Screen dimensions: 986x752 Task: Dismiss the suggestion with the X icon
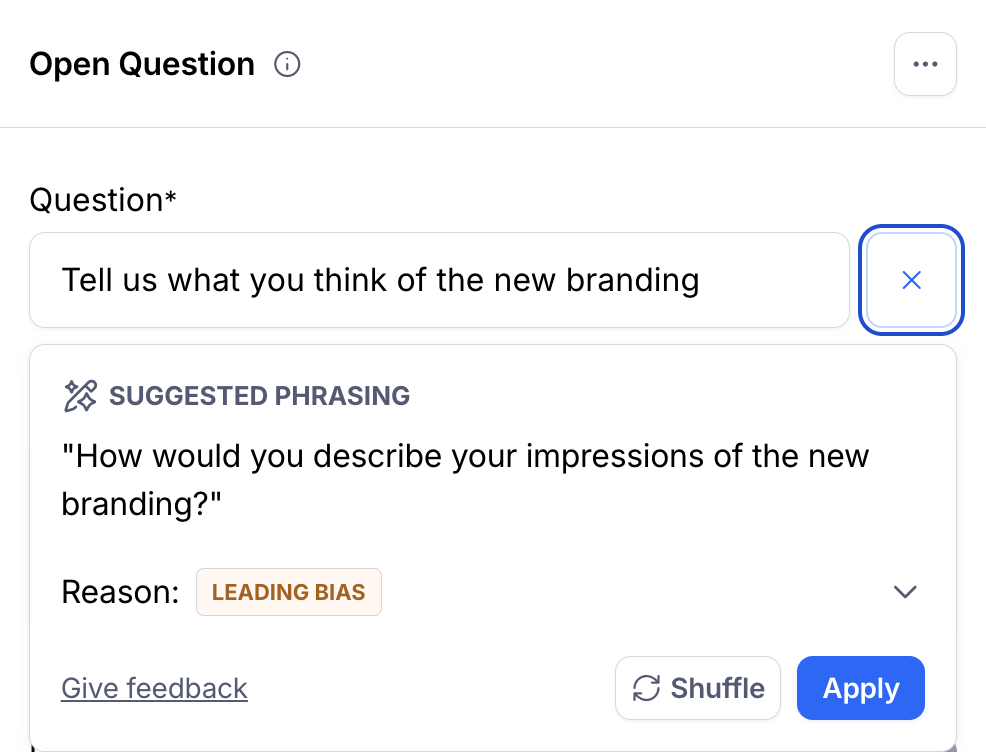click(911, 280)
